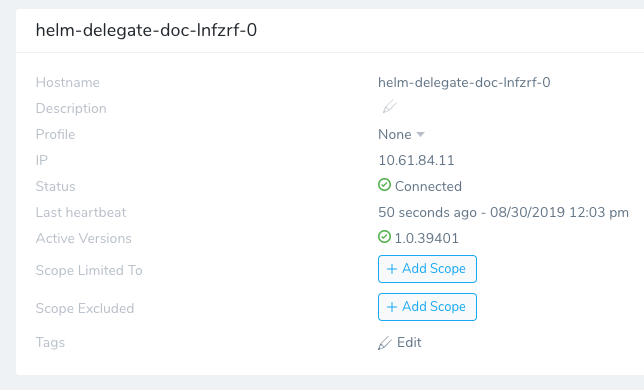
Task: Click the Connected status text
Action: pos(428,186)
